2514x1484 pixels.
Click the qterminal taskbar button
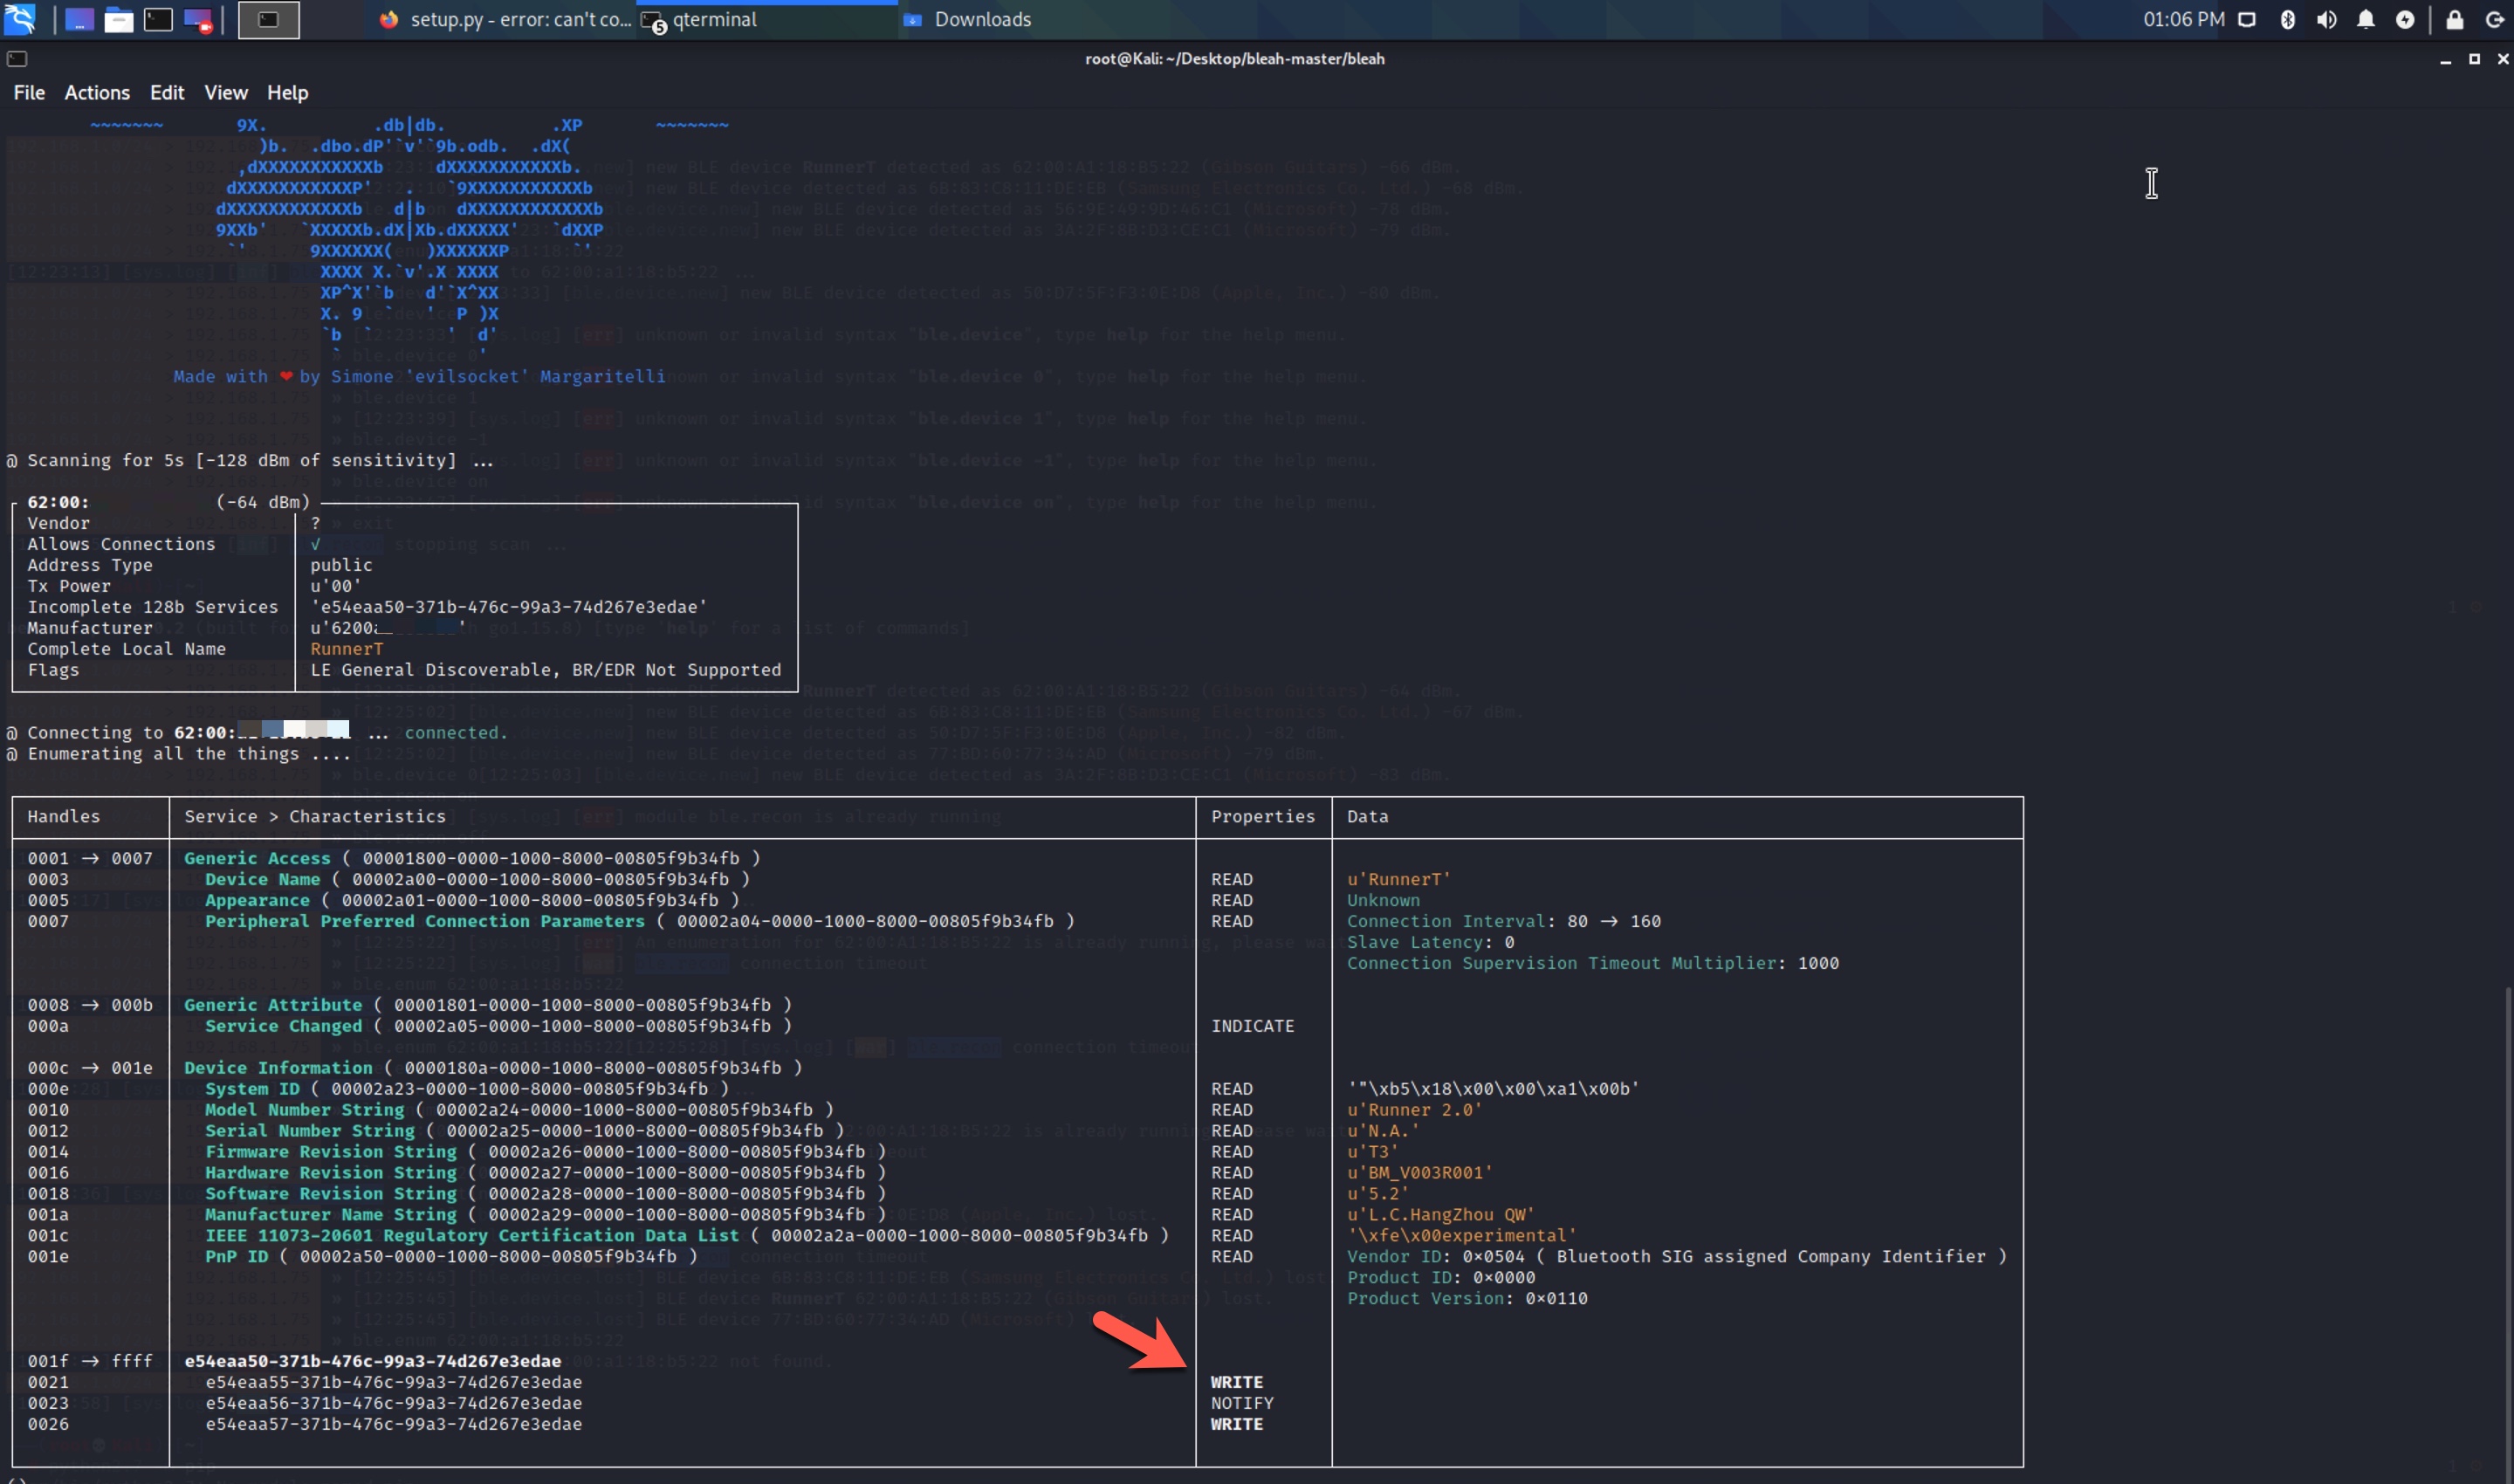(x=714, y=19)
